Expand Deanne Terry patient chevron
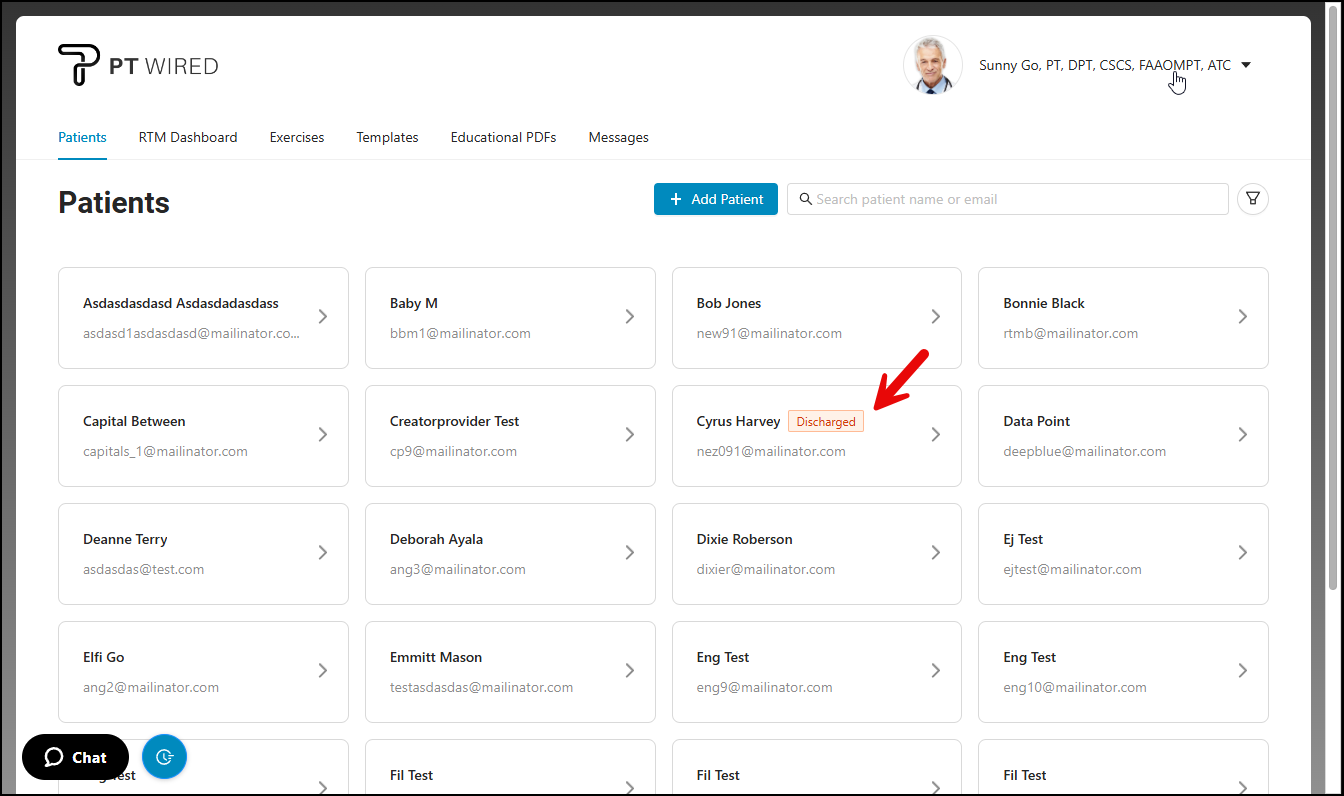Image resolution: width=1344 pixels, height=796 pixels. pos(322,553)
